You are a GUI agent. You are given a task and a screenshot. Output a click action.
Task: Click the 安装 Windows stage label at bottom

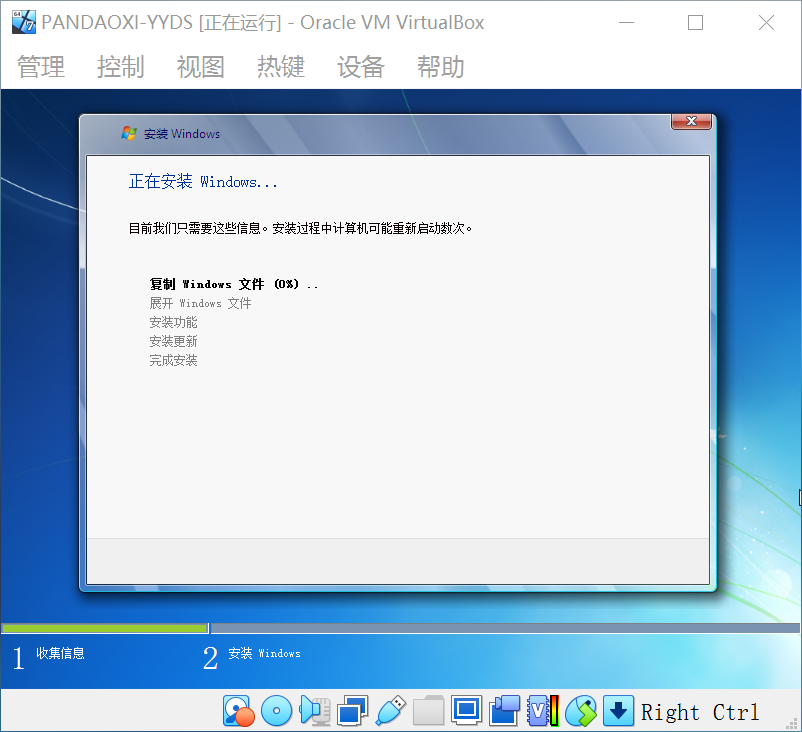(264, 653)
